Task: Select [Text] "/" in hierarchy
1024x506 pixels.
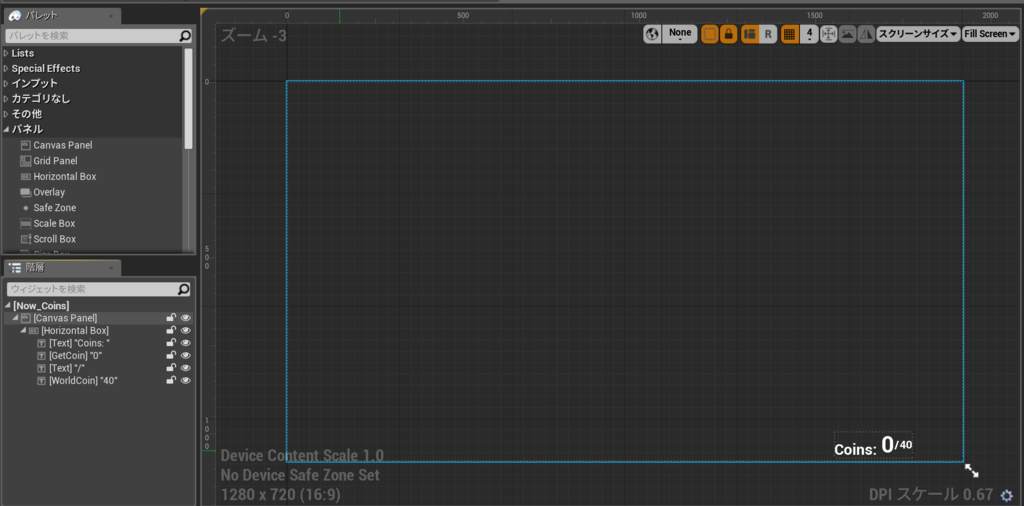Action: [67, 368]
